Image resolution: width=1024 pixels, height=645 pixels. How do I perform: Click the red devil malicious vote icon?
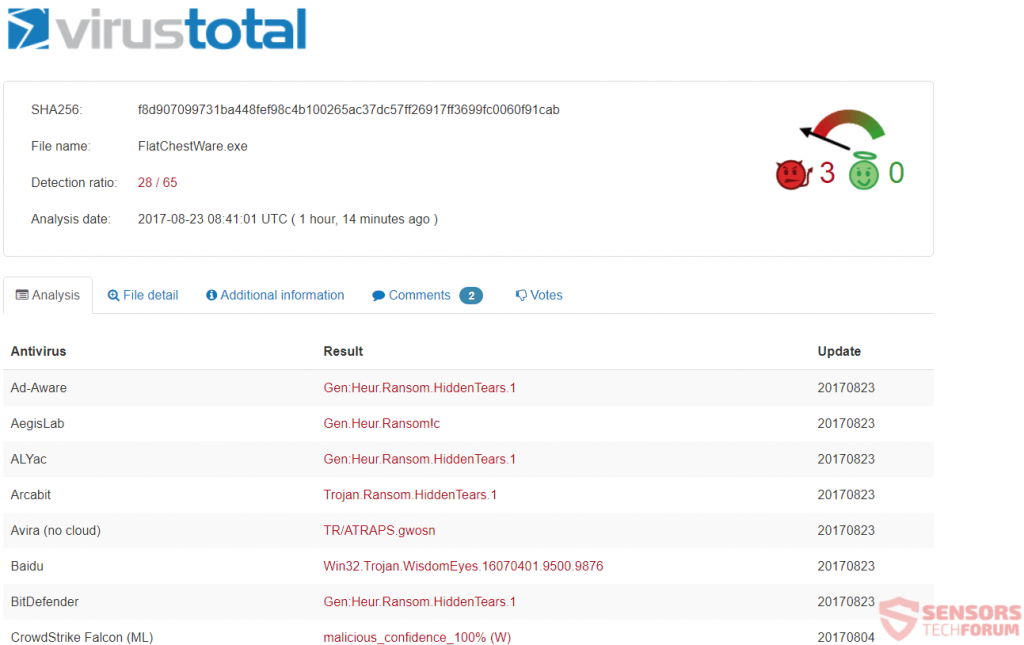[x=791, y=174]
